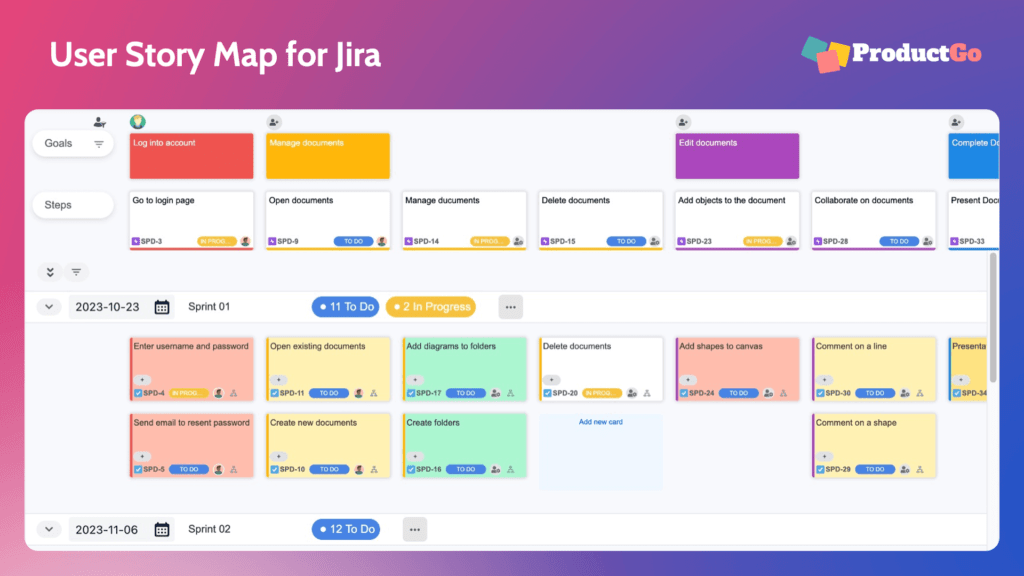Viewport: 1024px width, 576px height.
Task: Open calendar picker for Sprint 01 date
Action: (x=162, y=307)
